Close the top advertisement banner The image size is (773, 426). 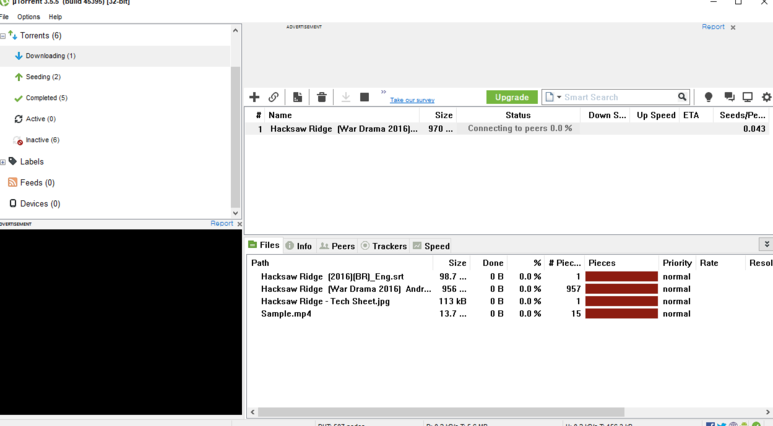tap(733, 27)
